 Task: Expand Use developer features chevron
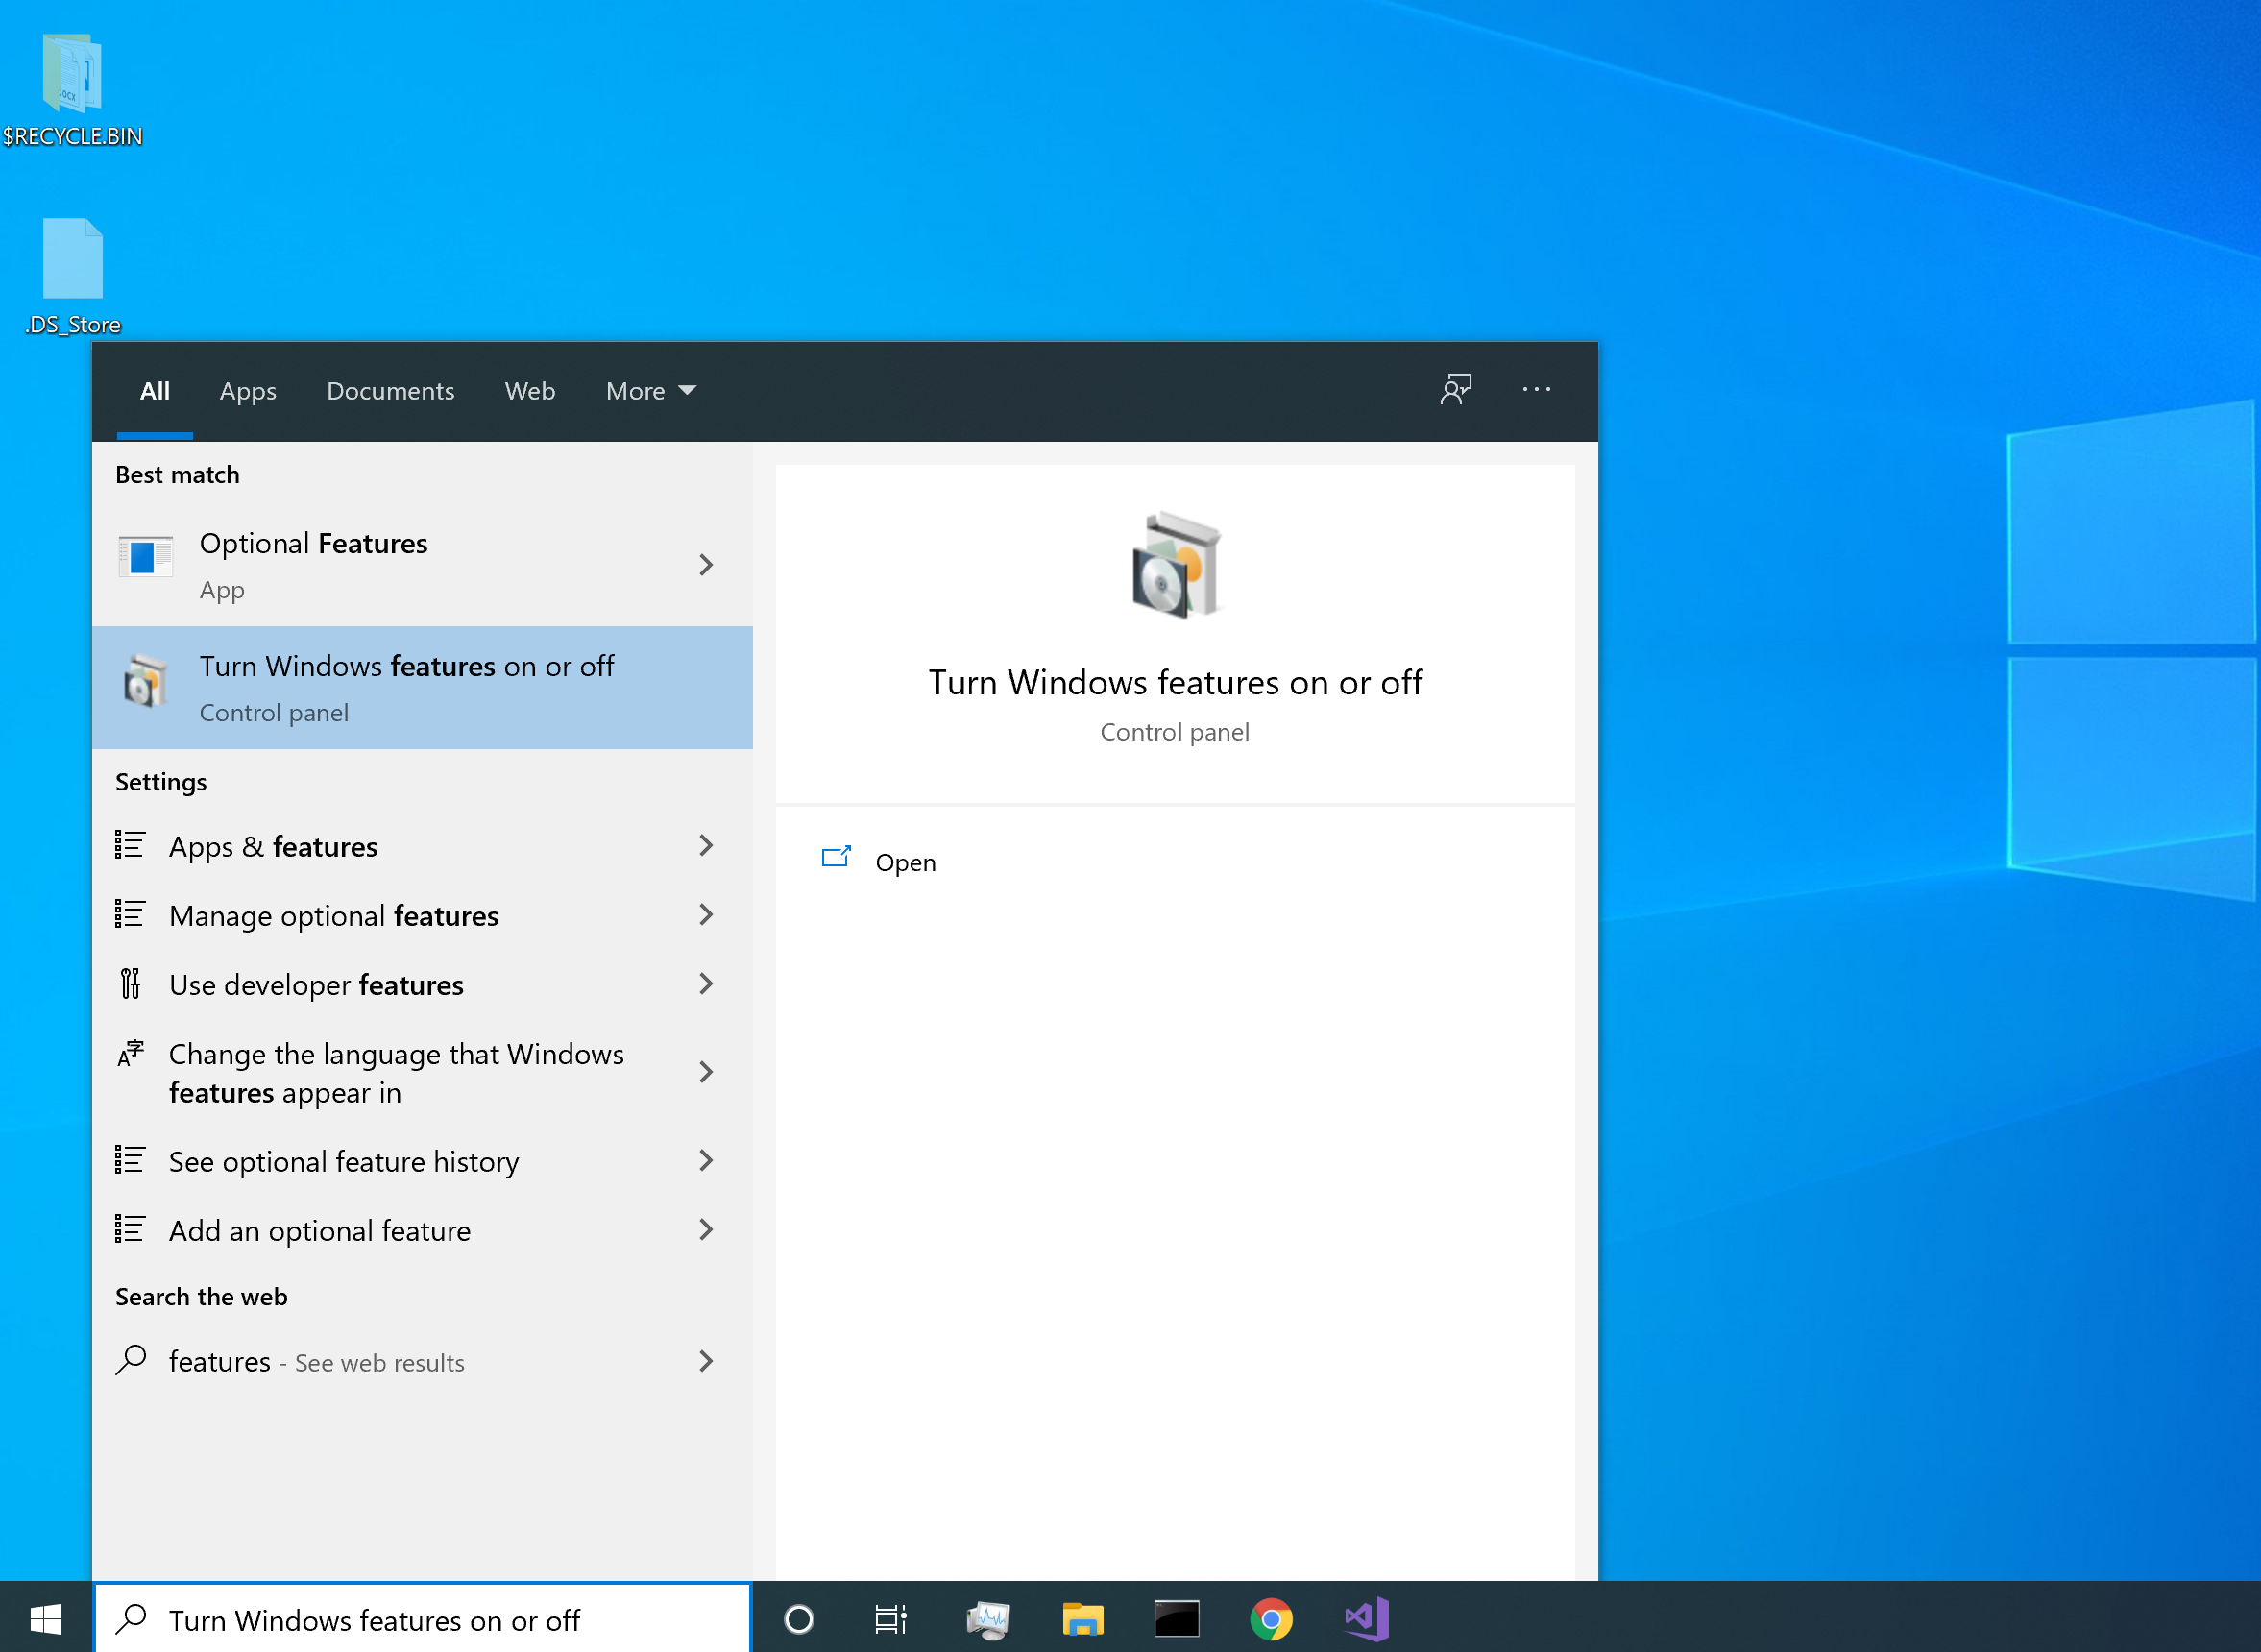706,983
